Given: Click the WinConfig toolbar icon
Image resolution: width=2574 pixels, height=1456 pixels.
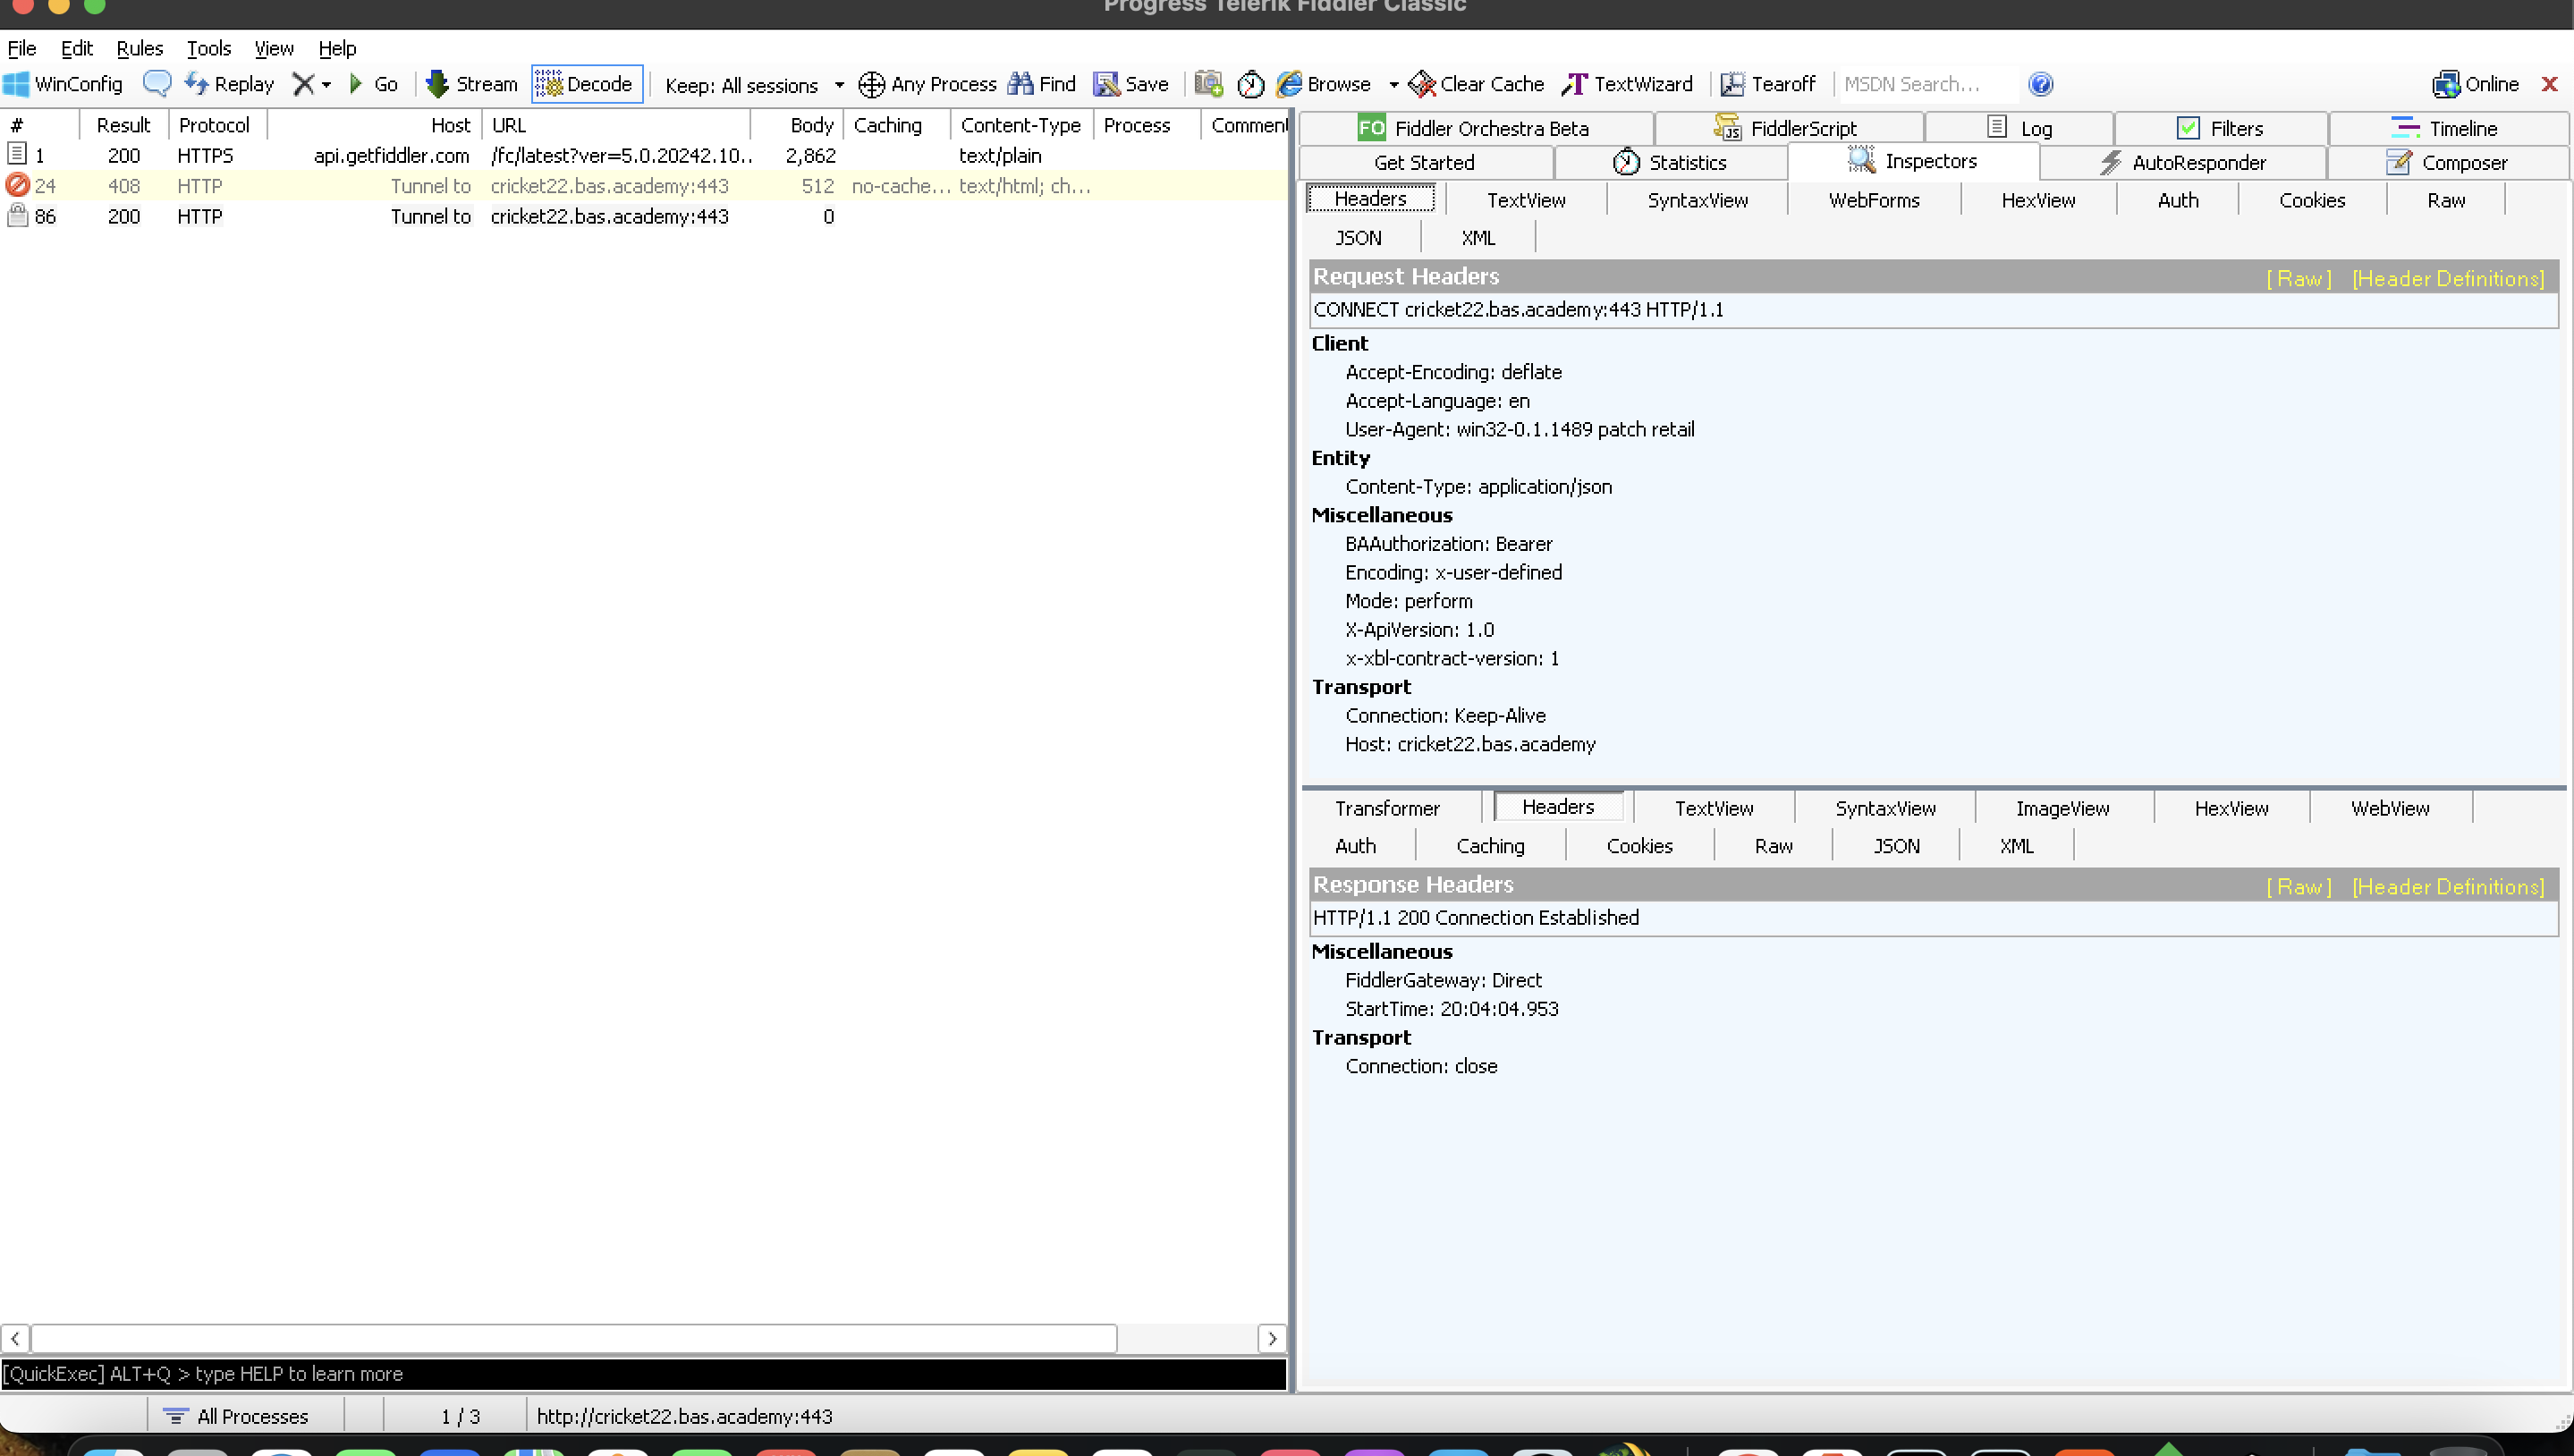Looking at the screenshot, I should 63,84.
